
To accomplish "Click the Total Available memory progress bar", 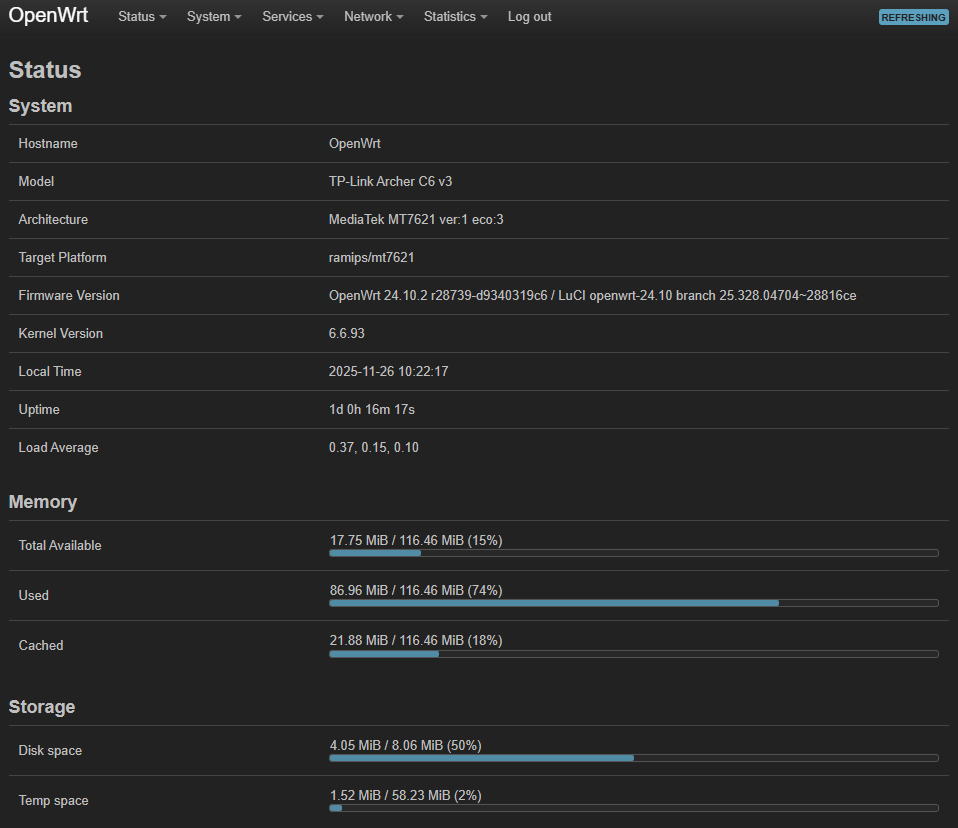I will tap(633, 553).
